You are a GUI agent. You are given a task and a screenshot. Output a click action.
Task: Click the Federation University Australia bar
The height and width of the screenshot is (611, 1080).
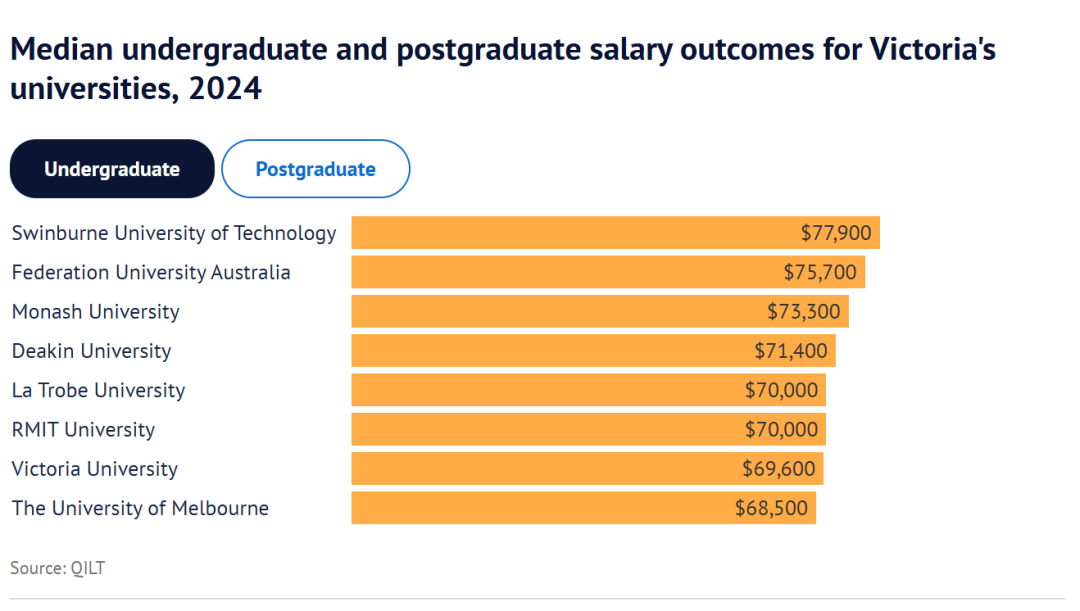click(560, 272)
